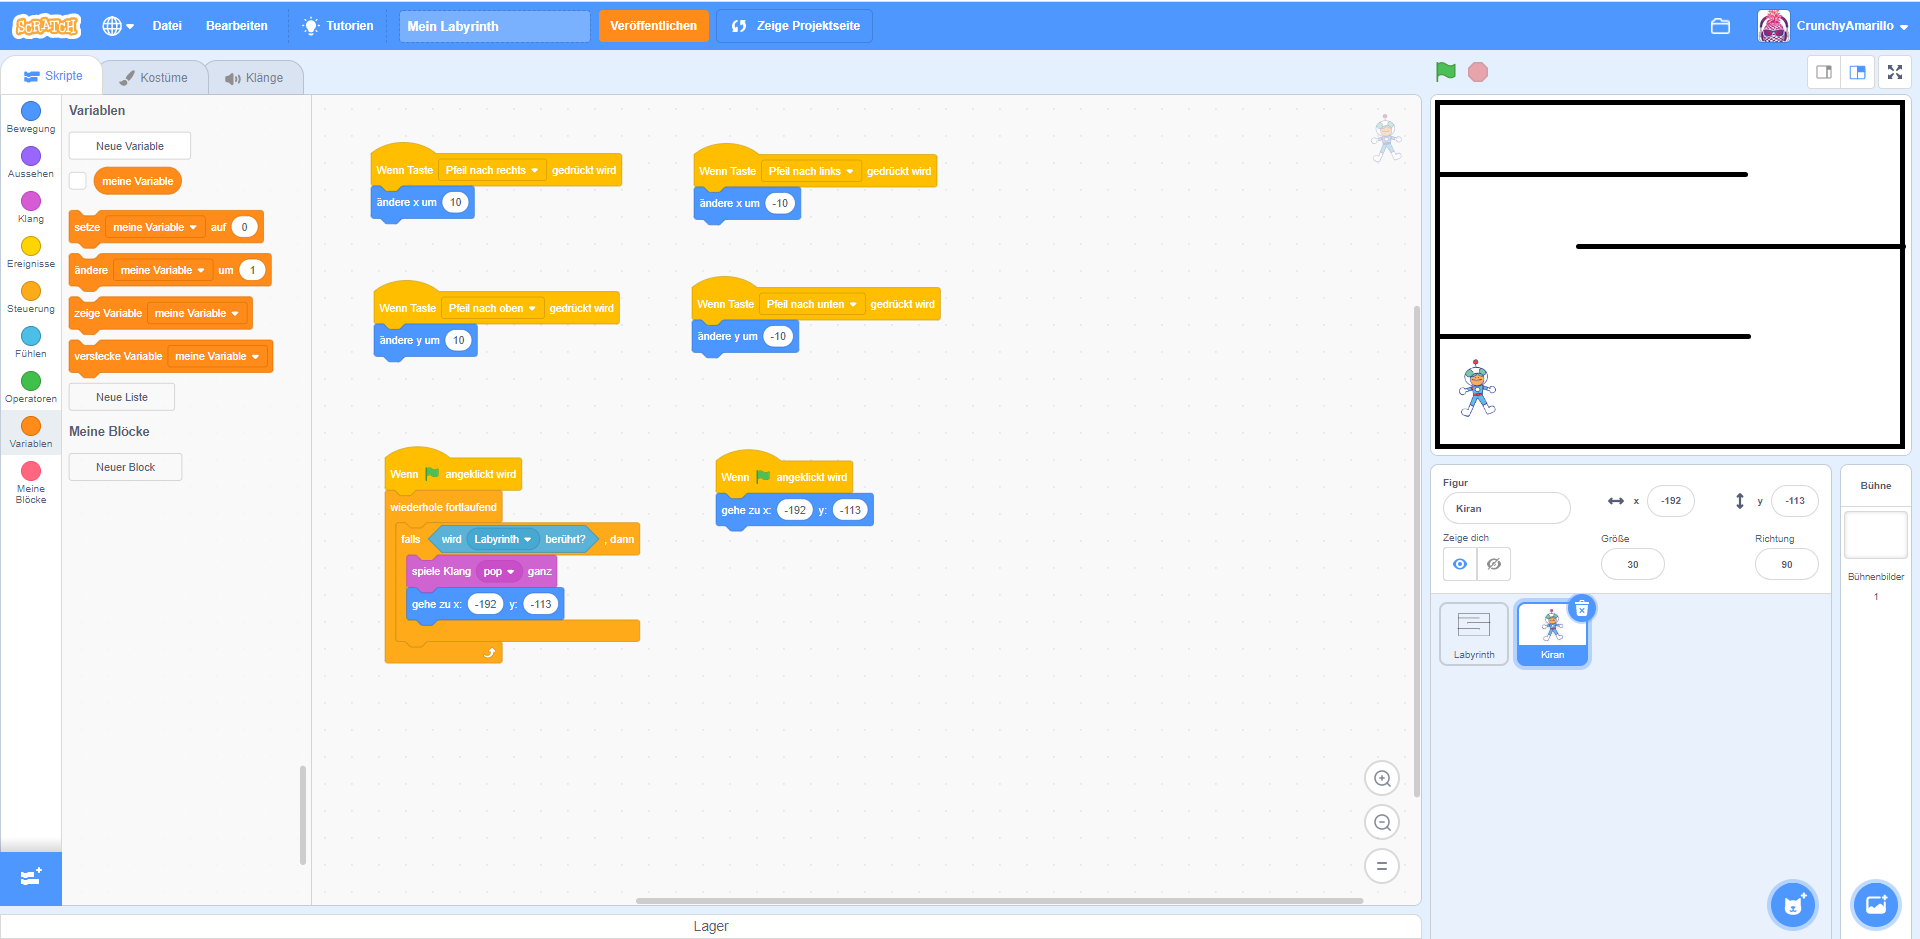
Task: Open the My Stuff folder icon
Action: (1720, 26)
